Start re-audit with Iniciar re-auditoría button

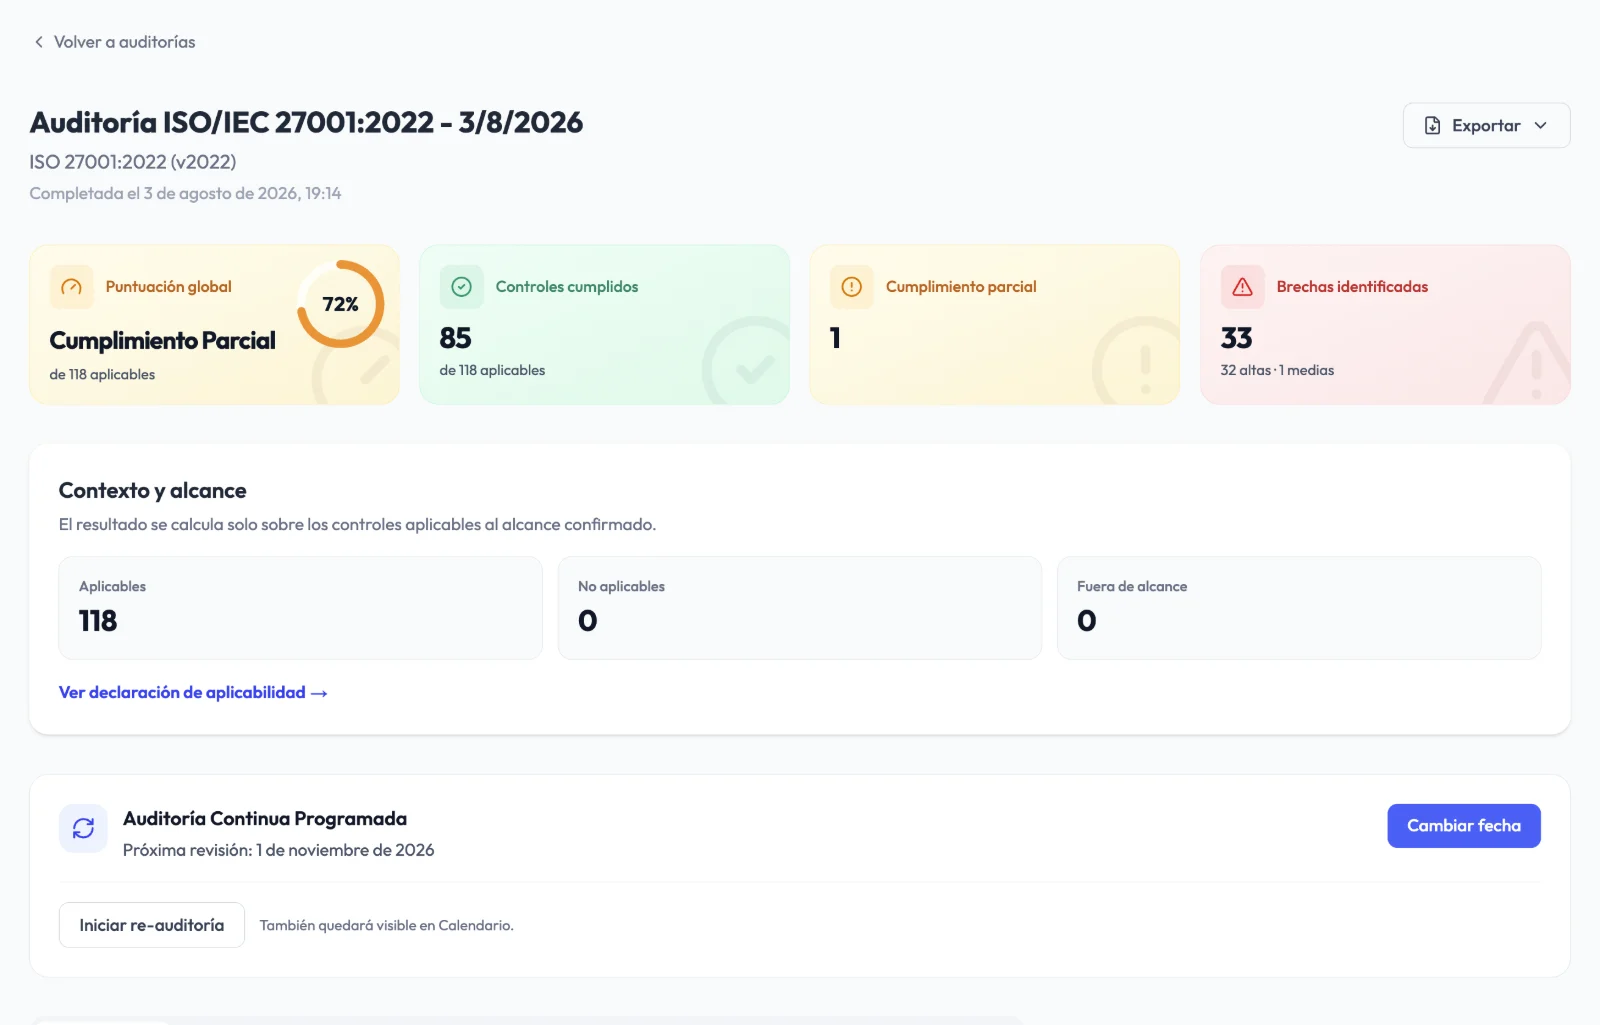point(152,925)
